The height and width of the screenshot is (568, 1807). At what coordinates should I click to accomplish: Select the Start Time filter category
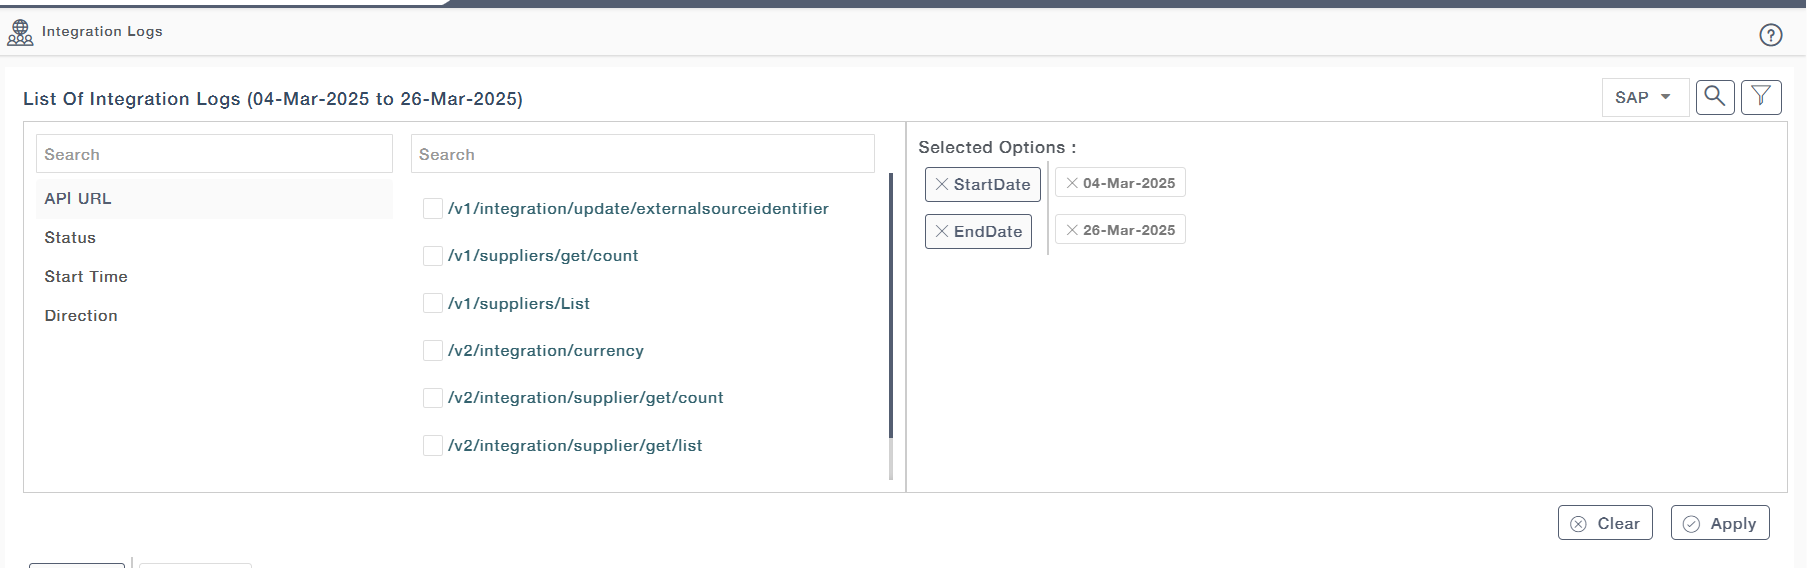pyautogui.click(x=86, y=277)
